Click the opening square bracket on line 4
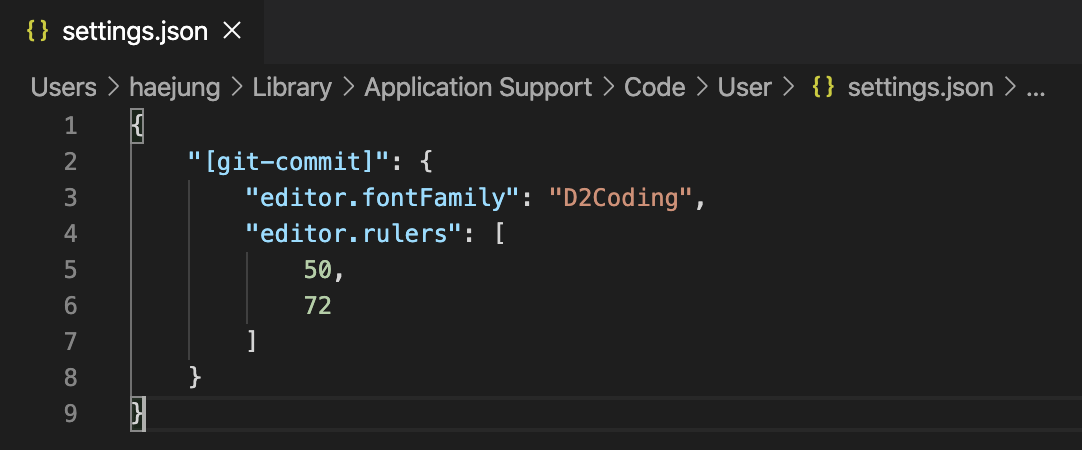This screenshot has height=450, width=1082. tap(500, 234)
